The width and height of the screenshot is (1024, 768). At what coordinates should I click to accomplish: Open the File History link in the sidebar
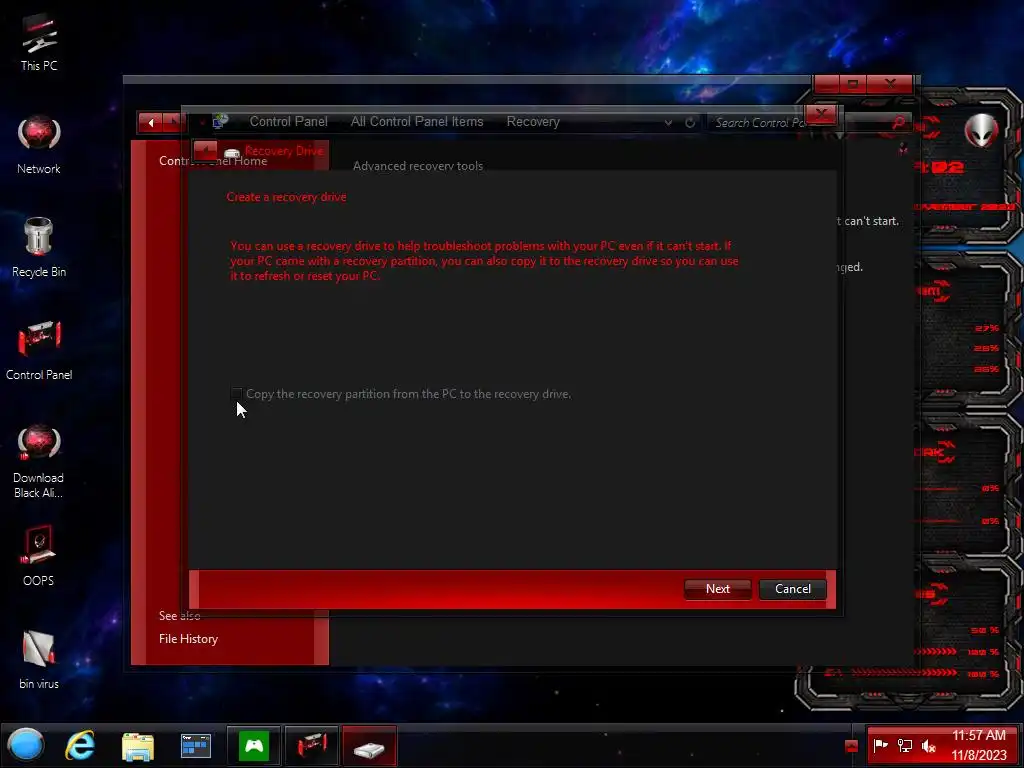pyautogui.click(x=188, y=639)
